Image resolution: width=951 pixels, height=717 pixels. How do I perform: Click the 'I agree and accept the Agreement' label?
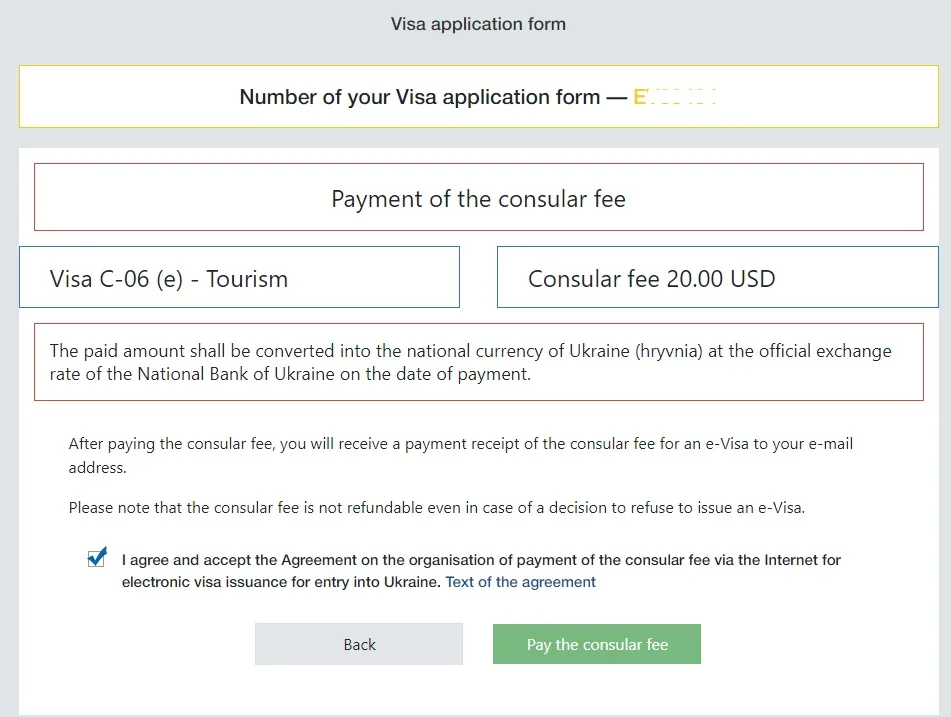pyautogui.click(x=481, y=571)
